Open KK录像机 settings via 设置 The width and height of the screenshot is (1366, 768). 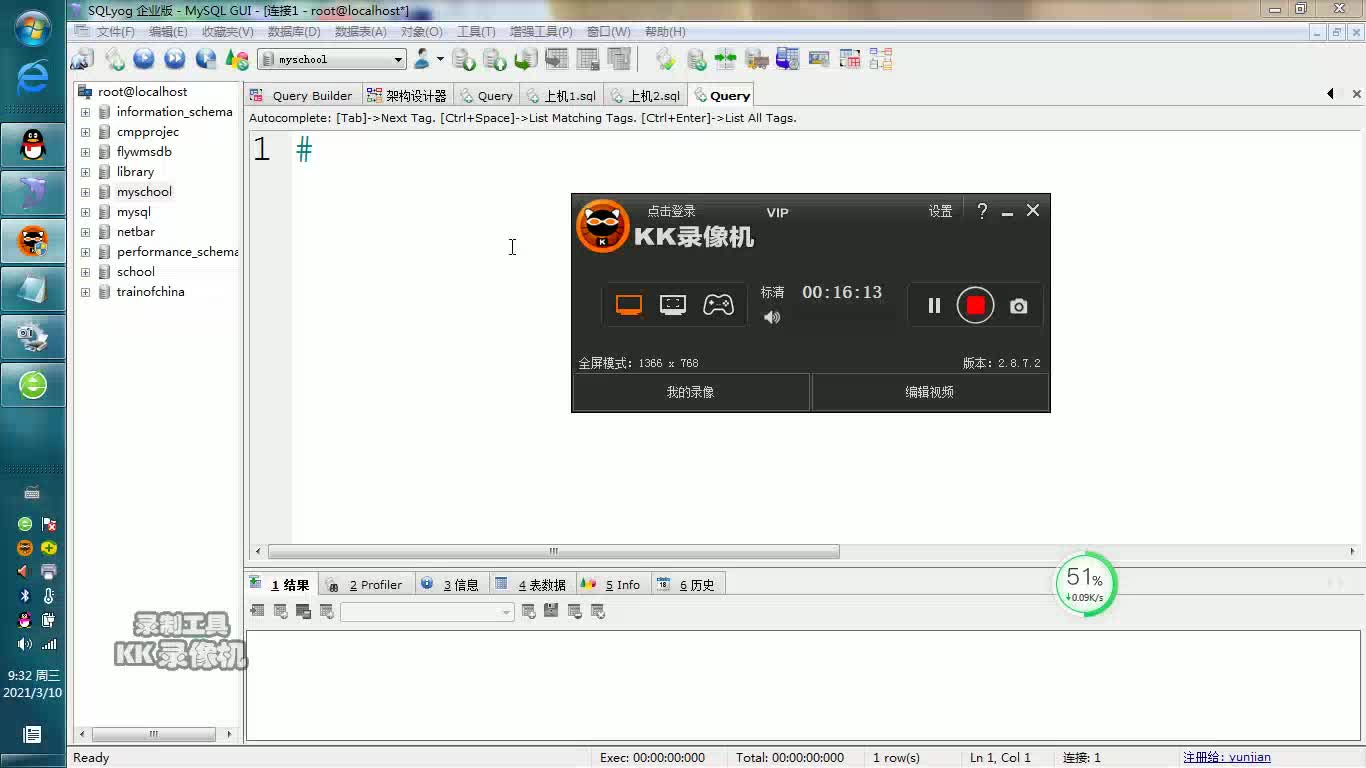coord(940,211)
